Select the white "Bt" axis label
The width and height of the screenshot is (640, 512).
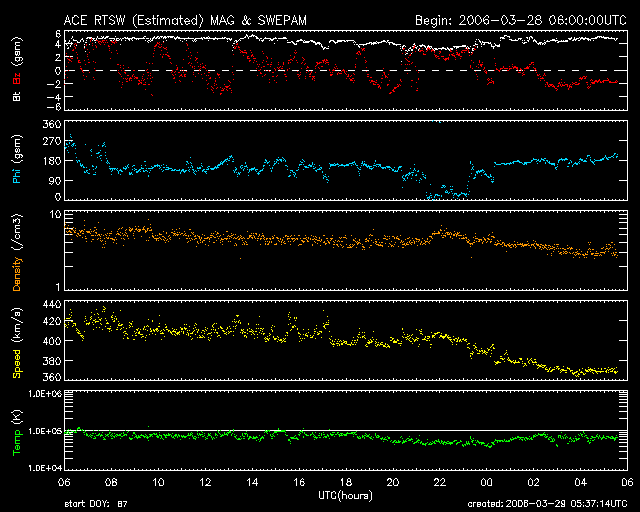click(x=17, y=96)
